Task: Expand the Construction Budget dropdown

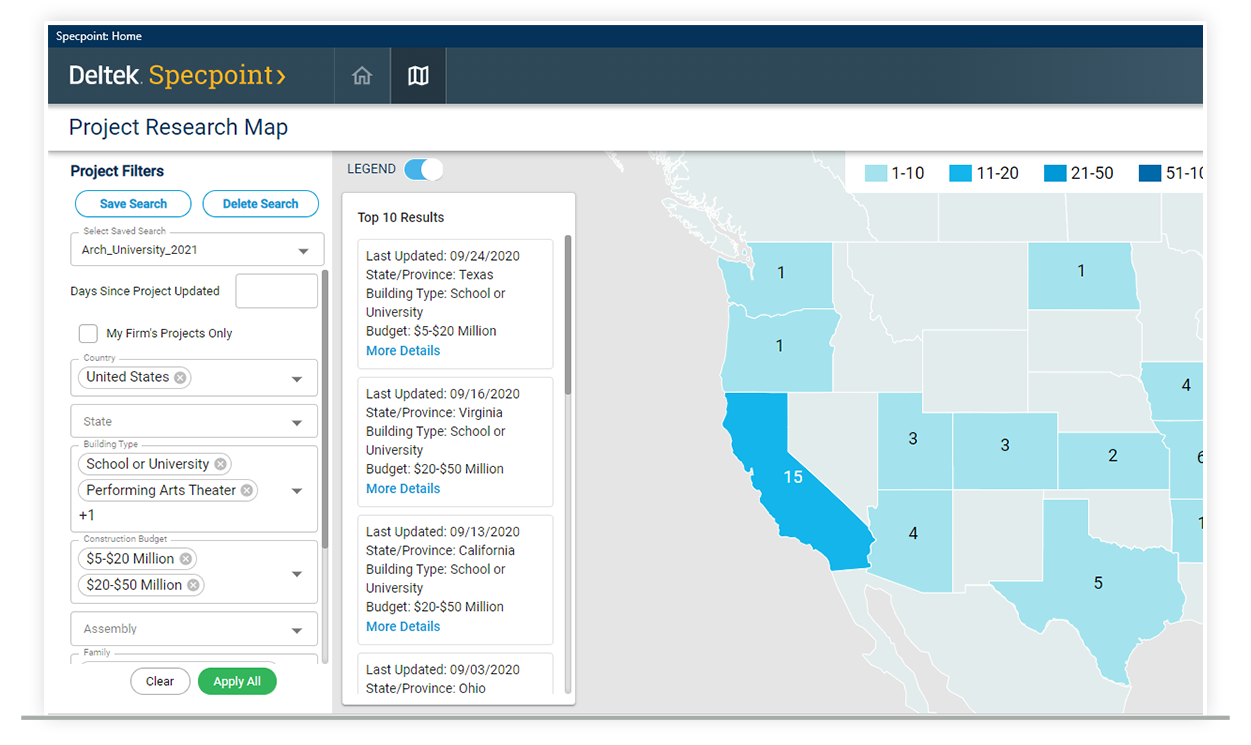Action: coord(297,572)
